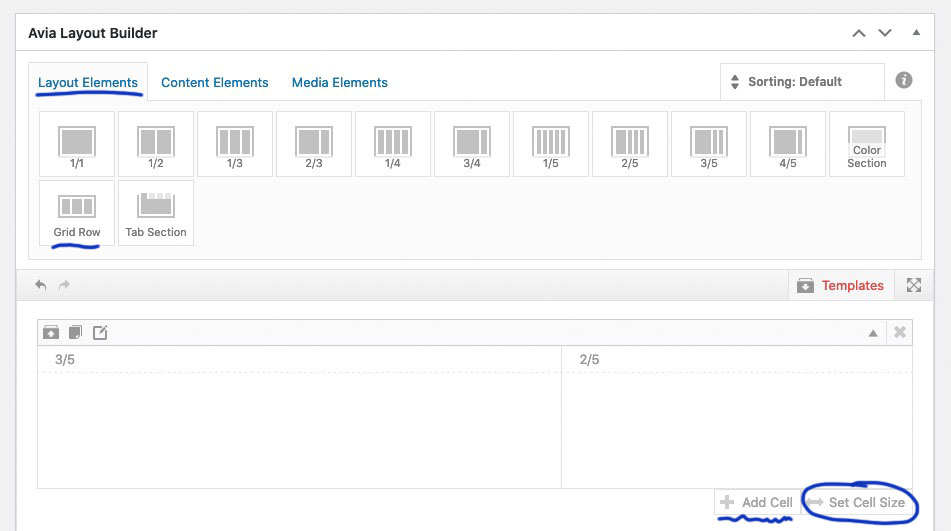This screenshot has height=531, width=951.
Task: Select the 3/5 grid cell
Action: (x=299, y=417)
